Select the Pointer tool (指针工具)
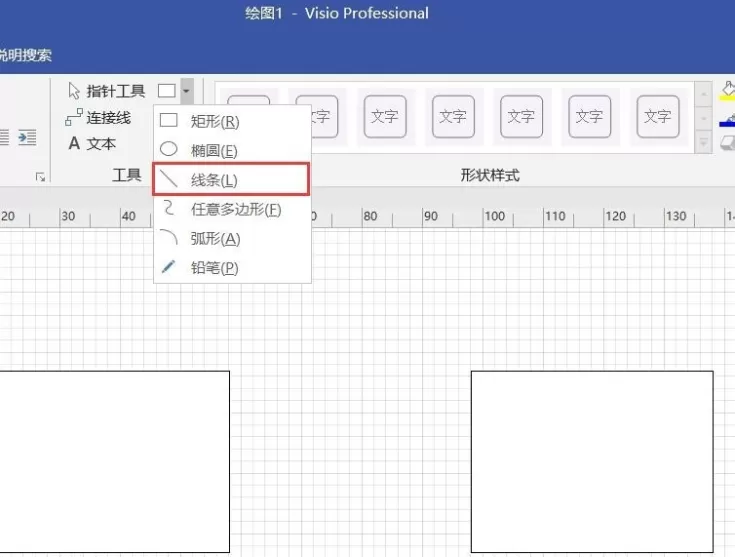Screen dimensions: 735x557 point(106,91)
